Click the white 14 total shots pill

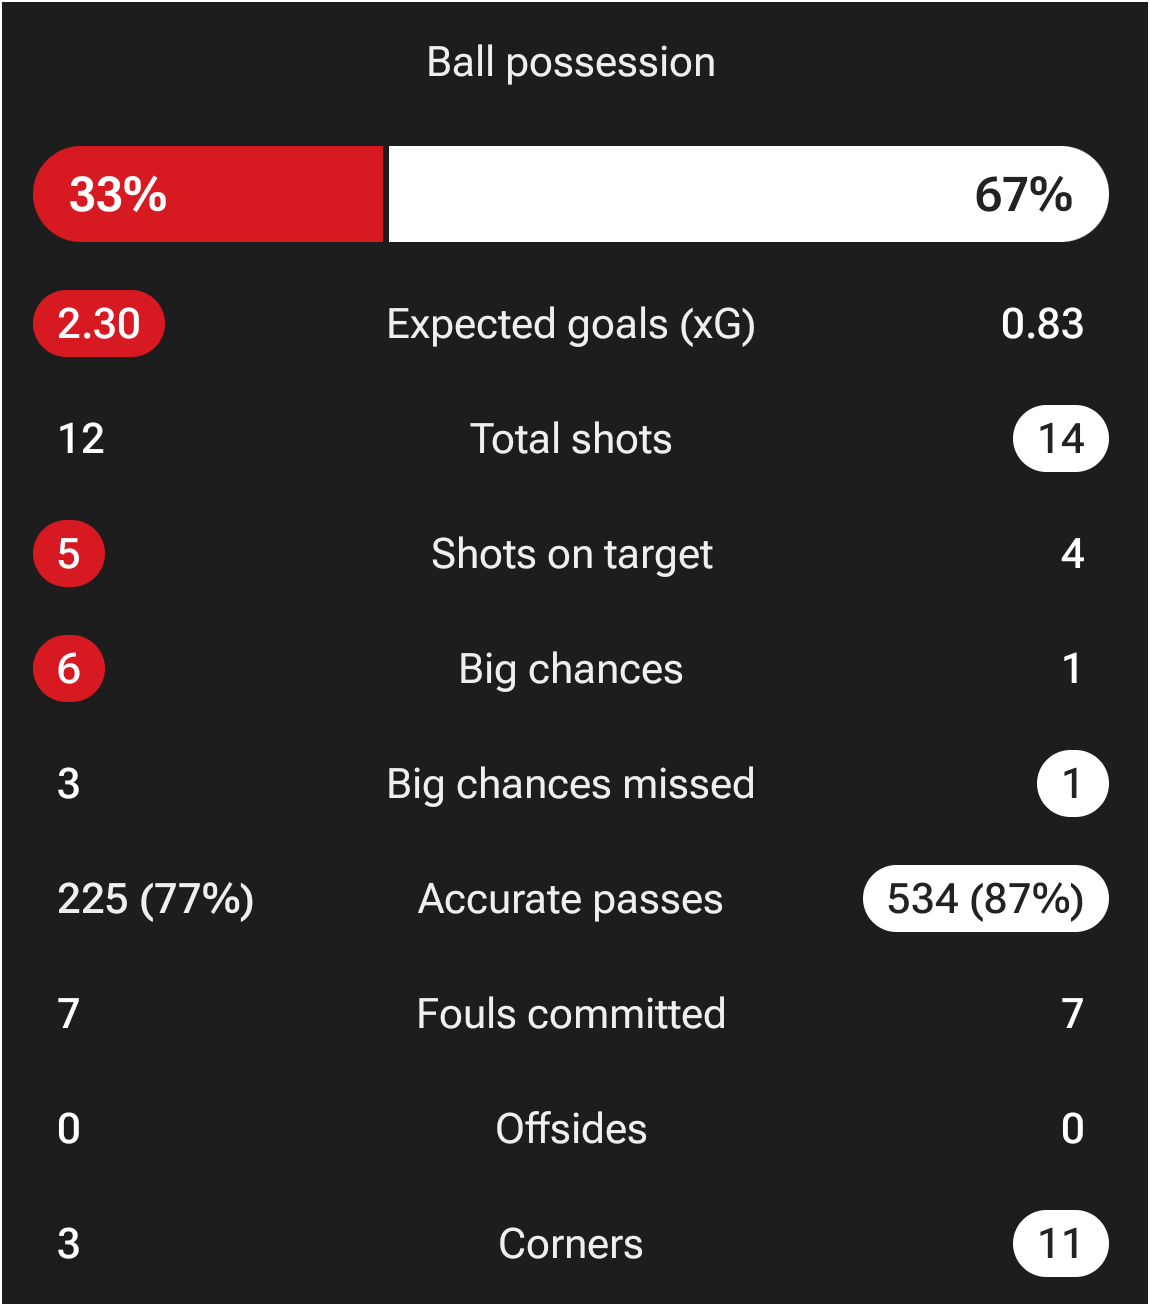pyautogui.click(x=1061, y=439)
